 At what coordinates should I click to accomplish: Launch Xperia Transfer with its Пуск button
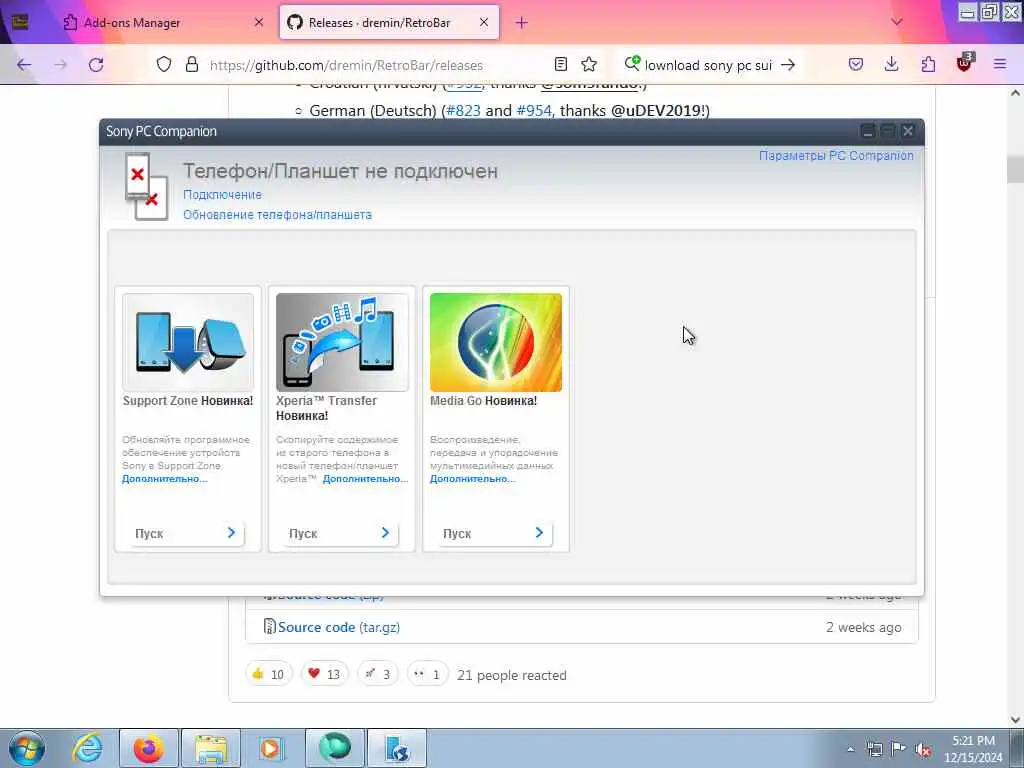(341, 533)
